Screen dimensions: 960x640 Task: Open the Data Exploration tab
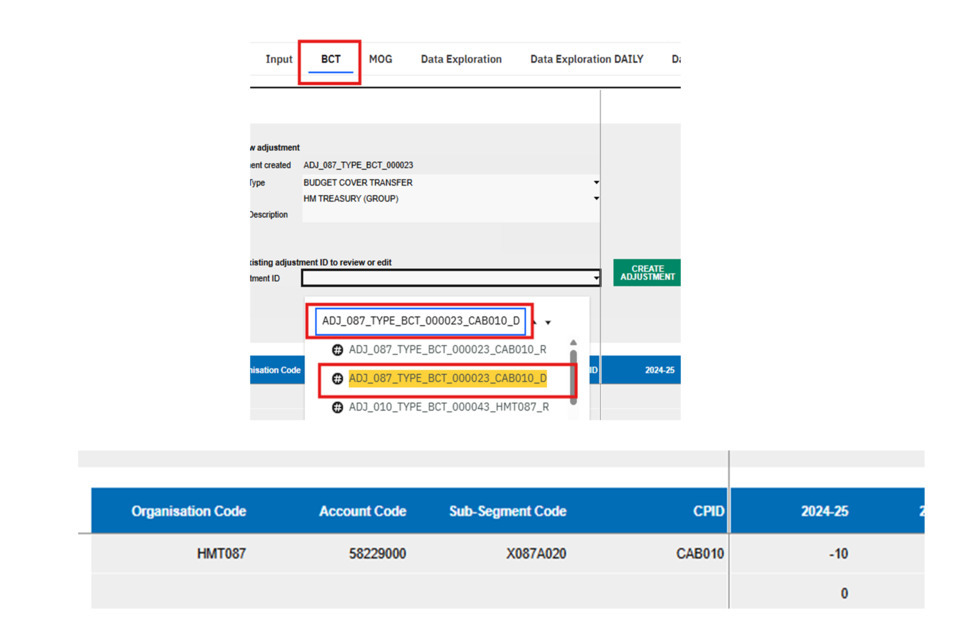click(x=461, y=60)
